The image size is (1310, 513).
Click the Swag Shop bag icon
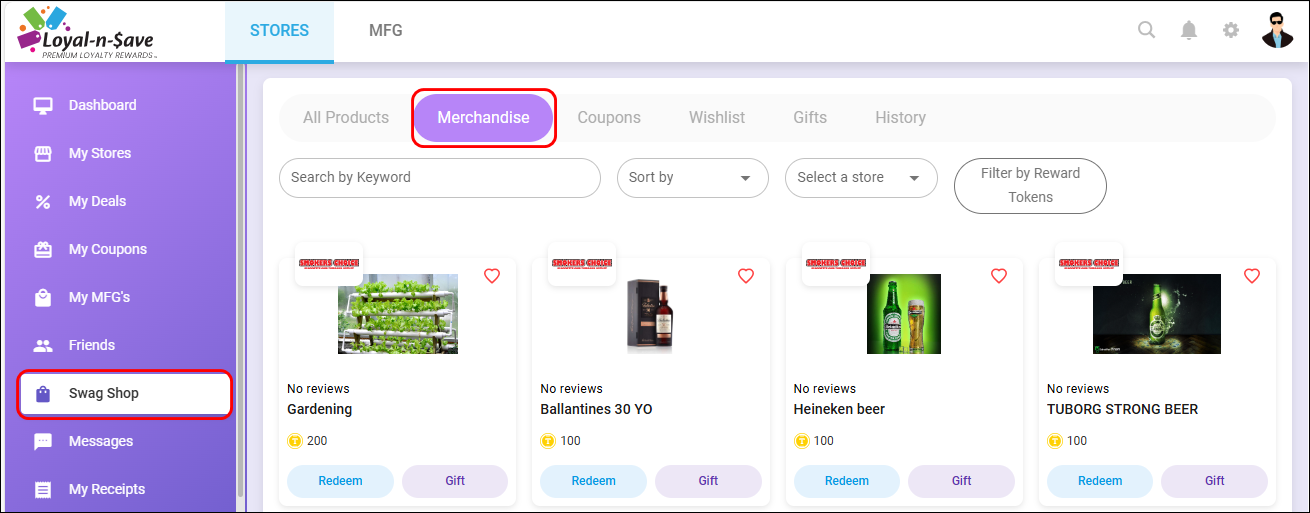point(43,393)
